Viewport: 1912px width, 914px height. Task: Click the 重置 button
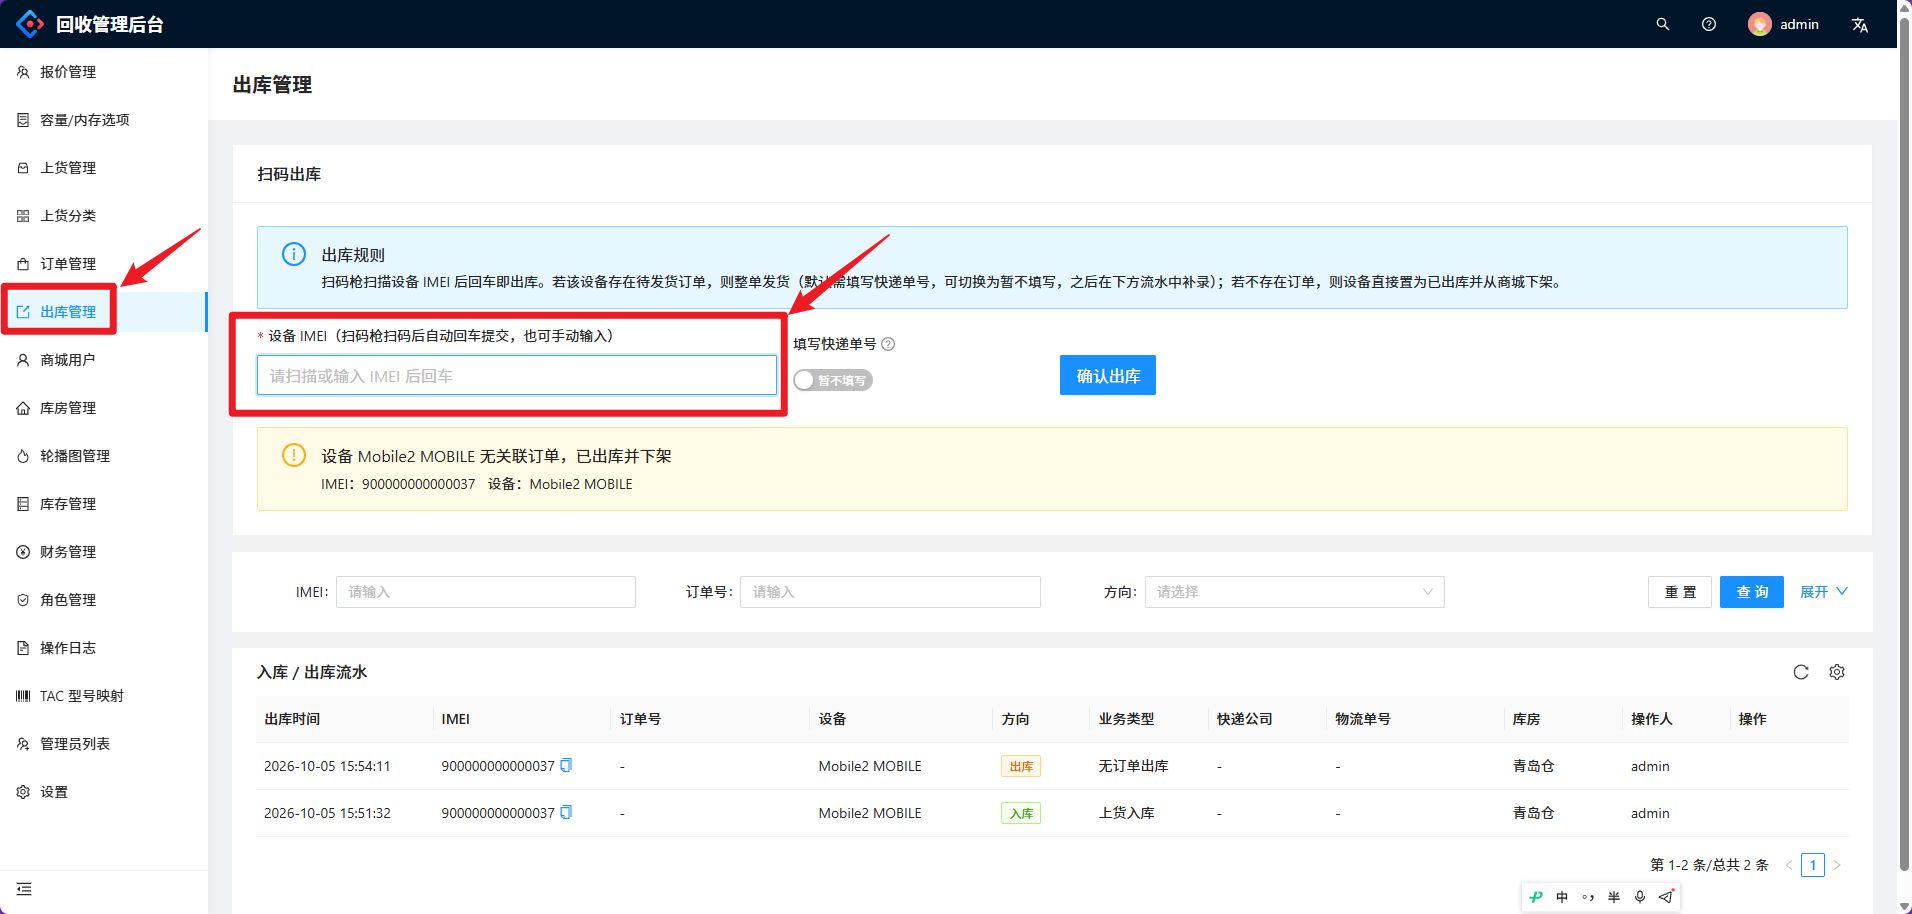pos(1680,592)
